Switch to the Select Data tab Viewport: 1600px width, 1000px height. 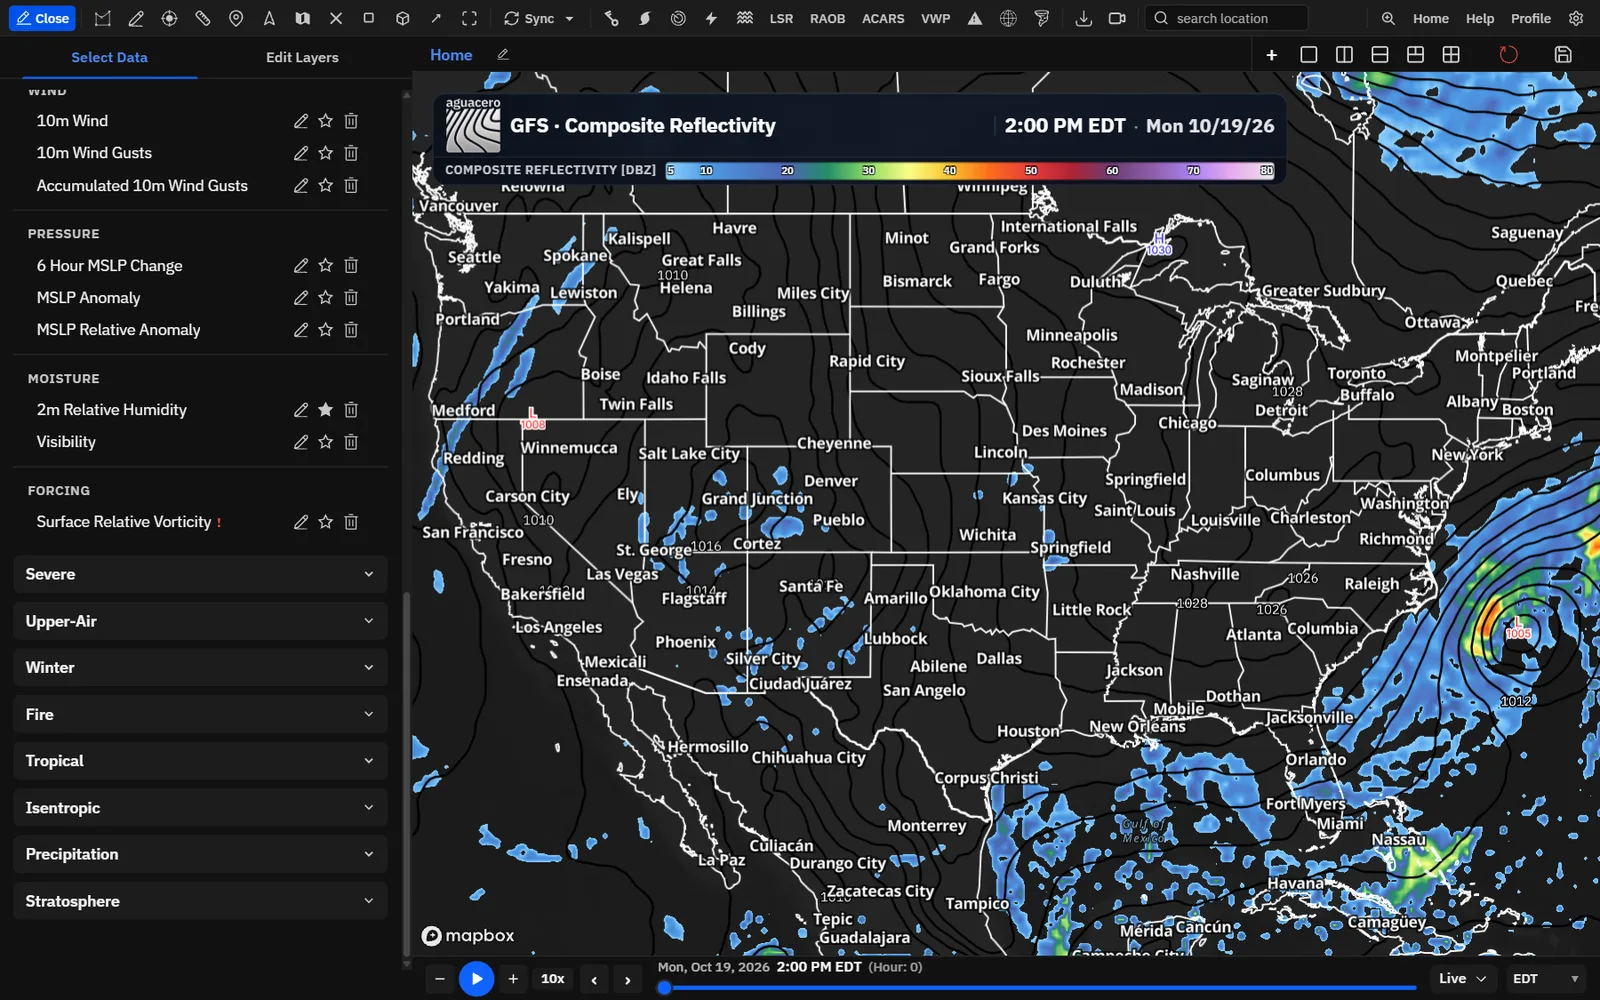coord(109,57)
